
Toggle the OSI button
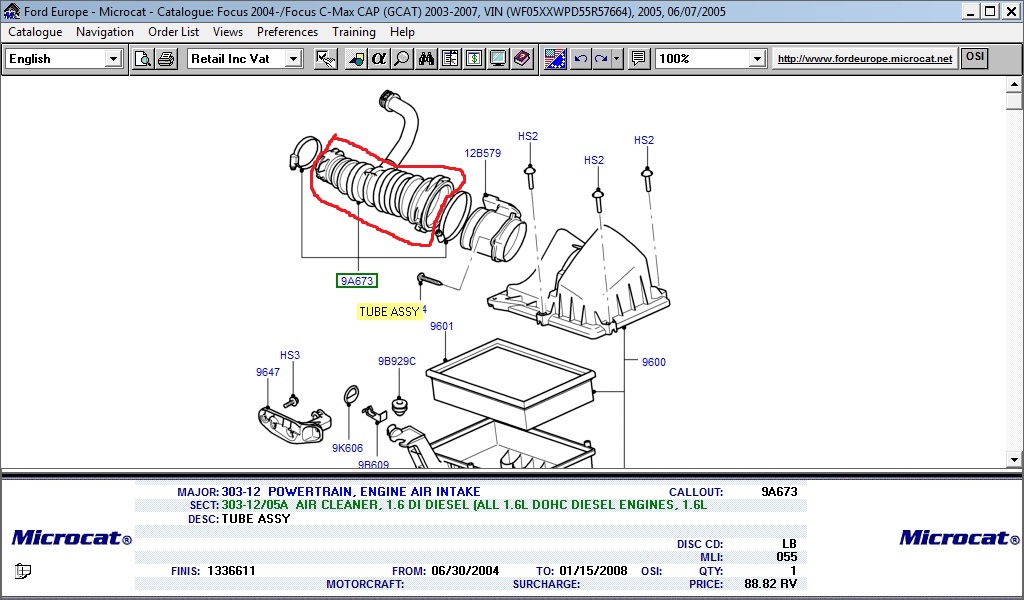pos(974,58)
